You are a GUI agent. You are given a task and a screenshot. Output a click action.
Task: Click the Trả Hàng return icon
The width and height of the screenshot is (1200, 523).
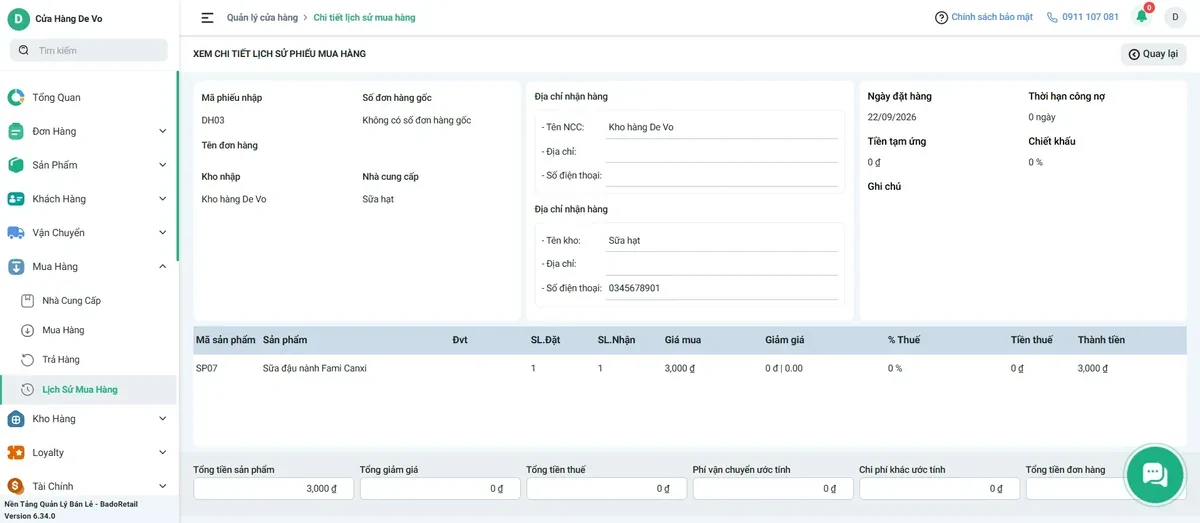[x=28, y=359]
